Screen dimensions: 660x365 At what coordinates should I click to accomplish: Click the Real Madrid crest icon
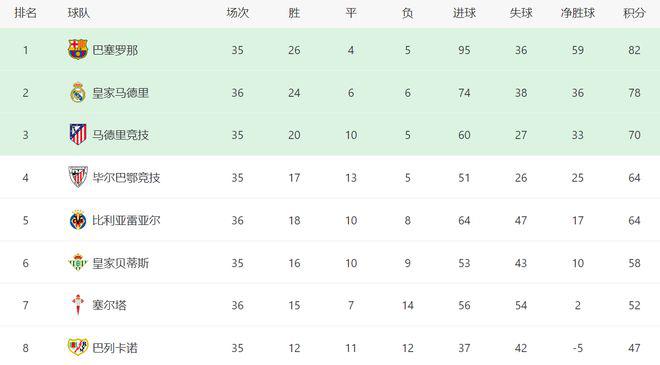78,93
